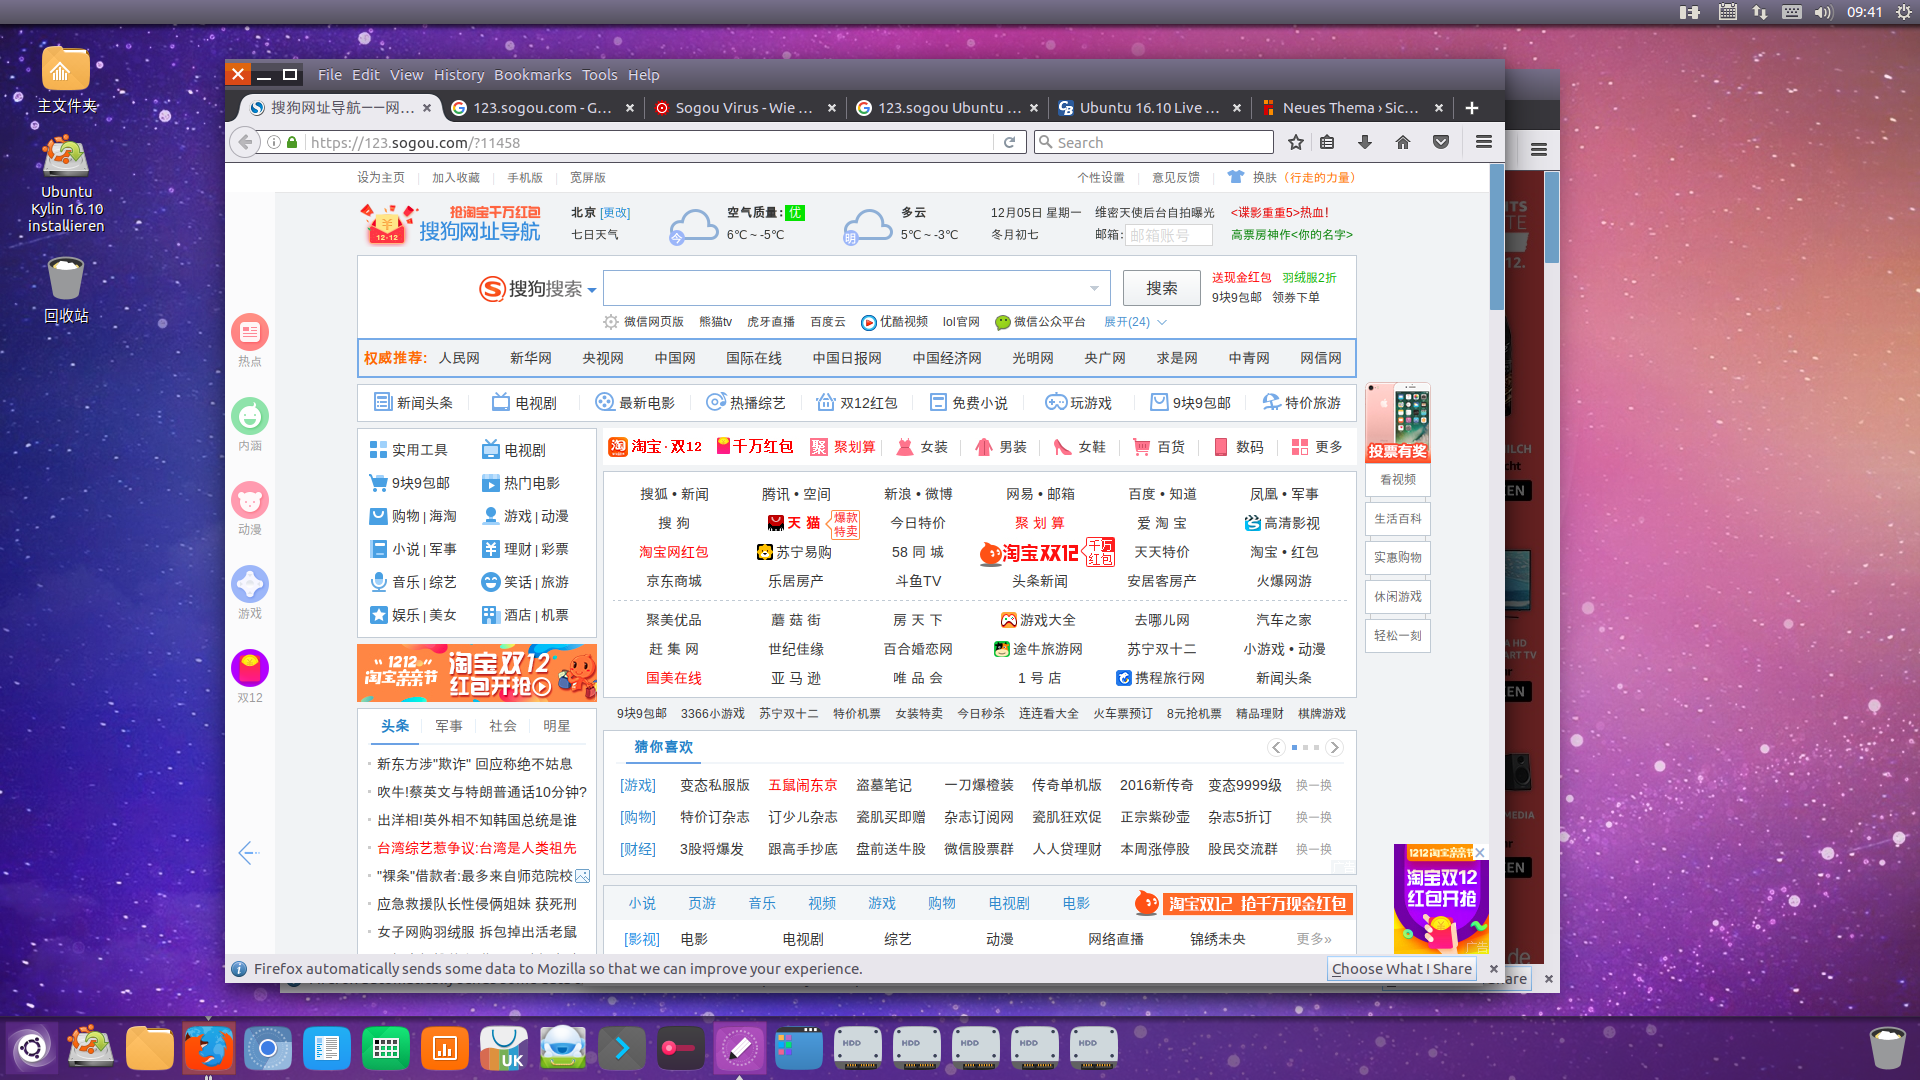The width and height of the screenshot is (1920, 1080).
Task: Click the 邮箱账号 email input field
Action: click(1168, 235)
